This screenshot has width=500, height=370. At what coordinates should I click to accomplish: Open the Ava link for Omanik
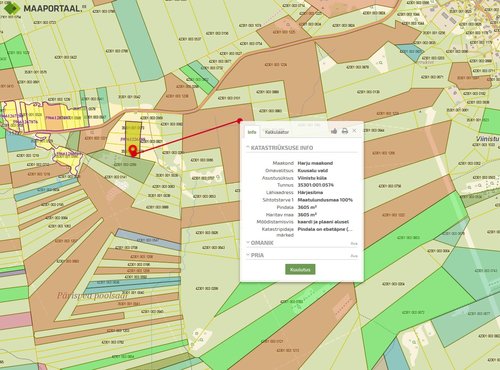(354, 244)
